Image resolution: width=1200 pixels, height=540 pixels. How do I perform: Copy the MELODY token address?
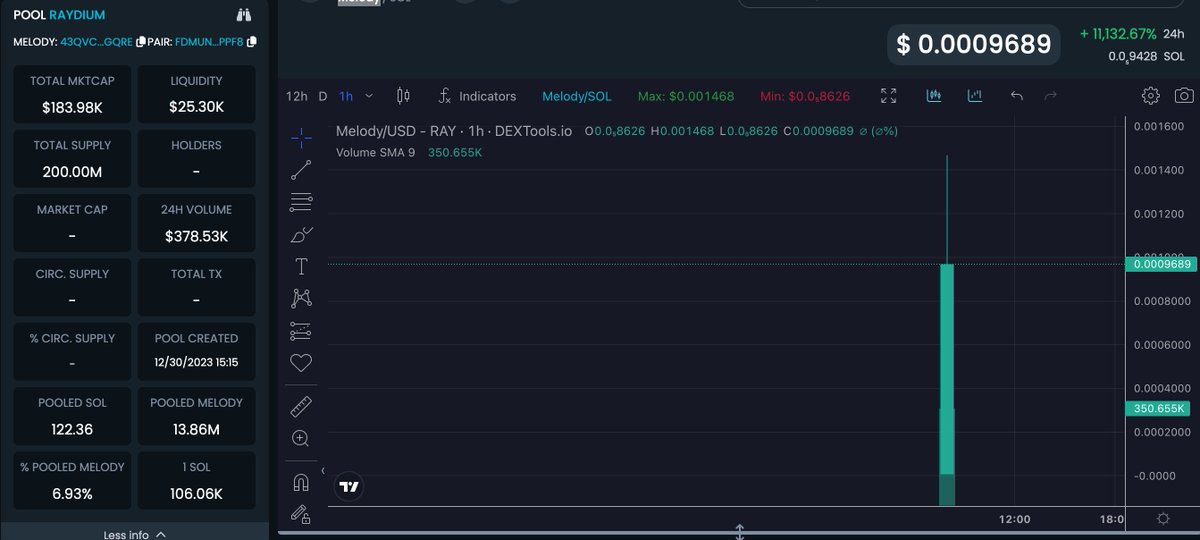(141, 42)
